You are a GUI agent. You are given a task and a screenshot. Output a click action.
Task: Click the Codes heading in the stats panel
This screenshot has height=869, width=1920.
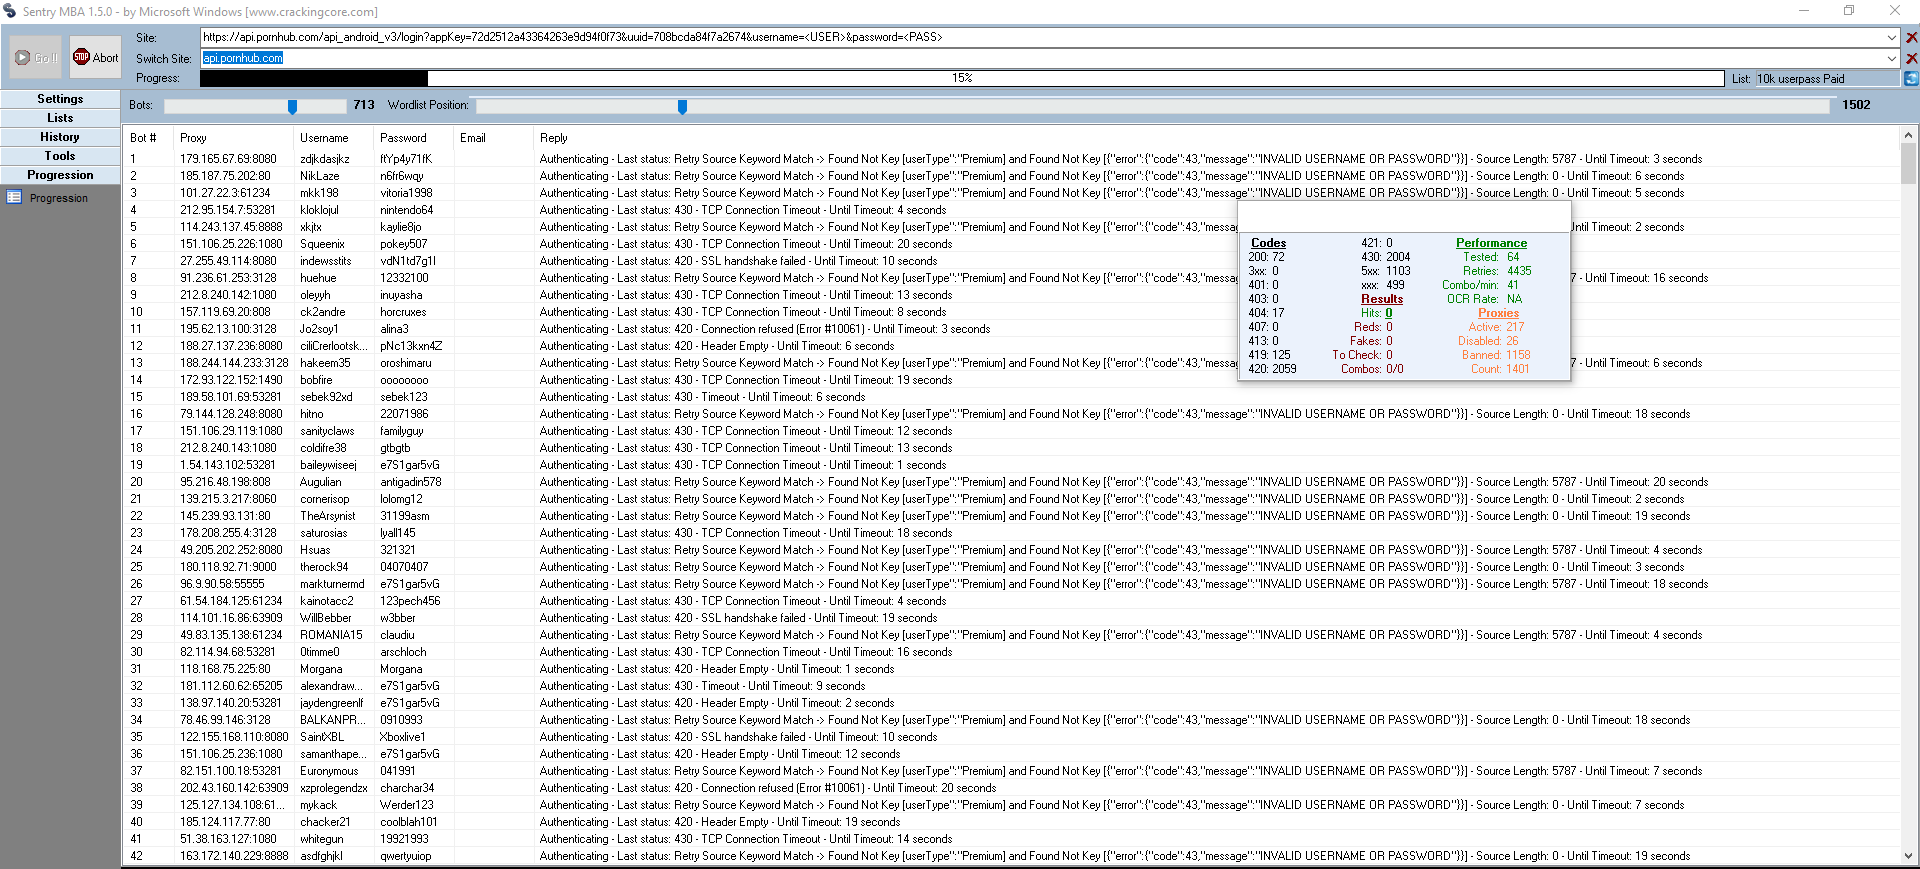coord(1268,243)
